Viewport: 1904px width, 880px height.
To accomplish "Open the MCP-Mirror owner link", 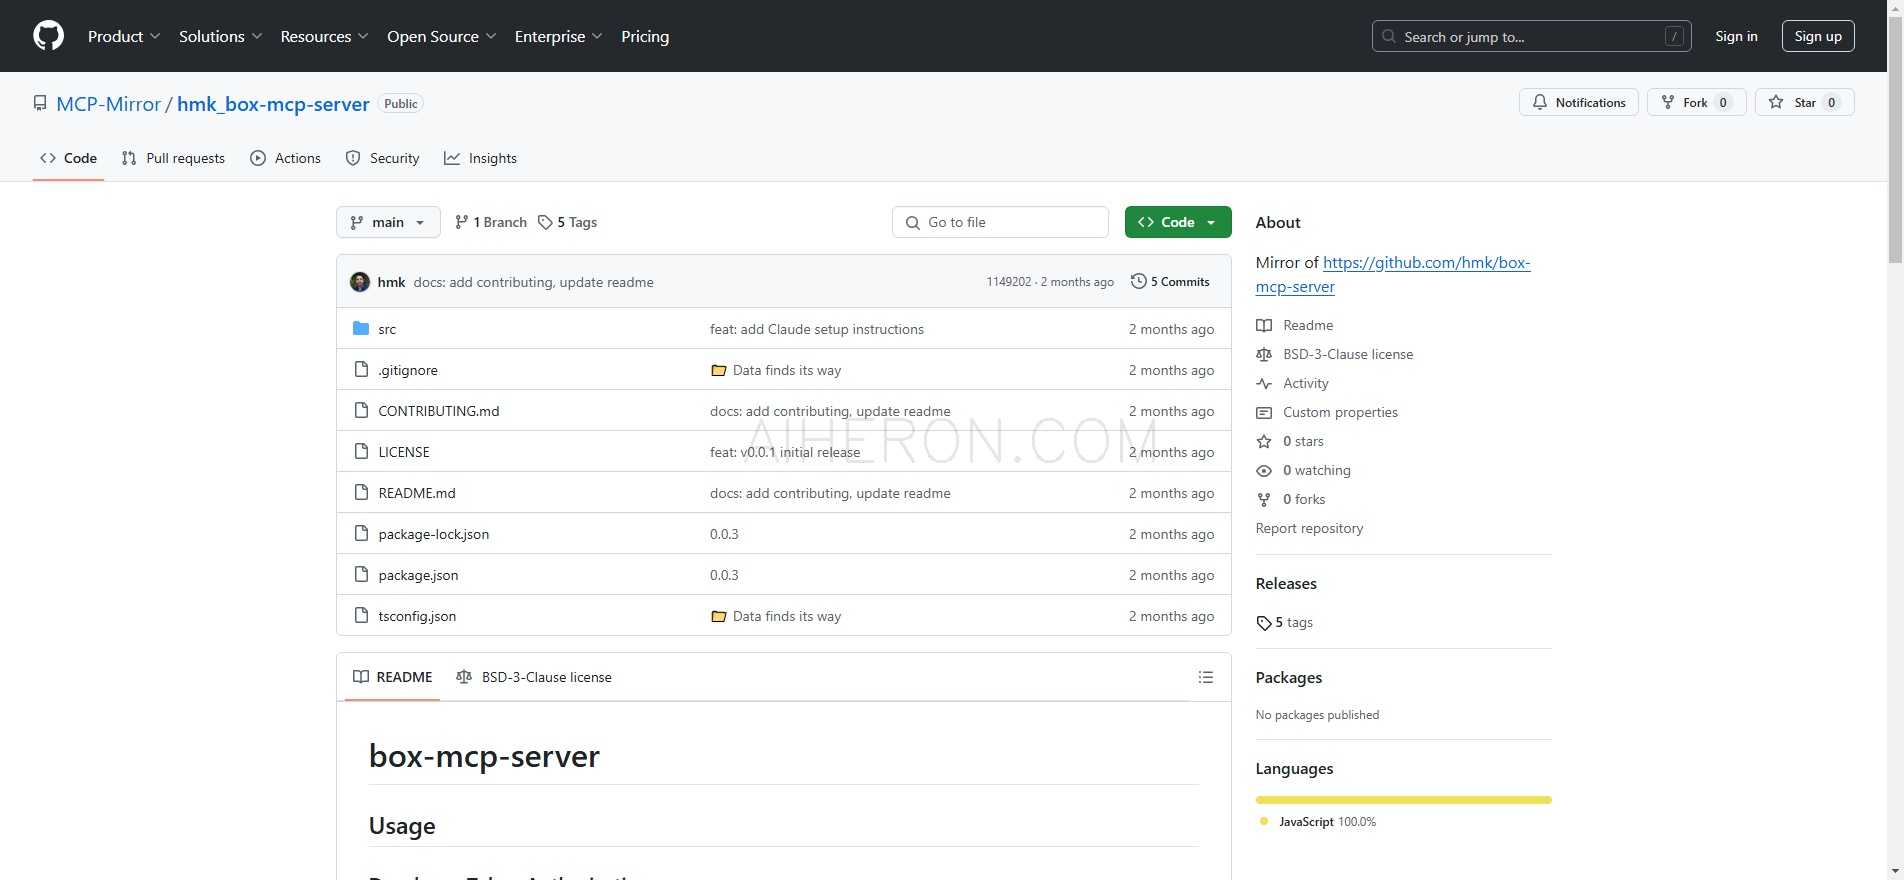I will 109,104.
